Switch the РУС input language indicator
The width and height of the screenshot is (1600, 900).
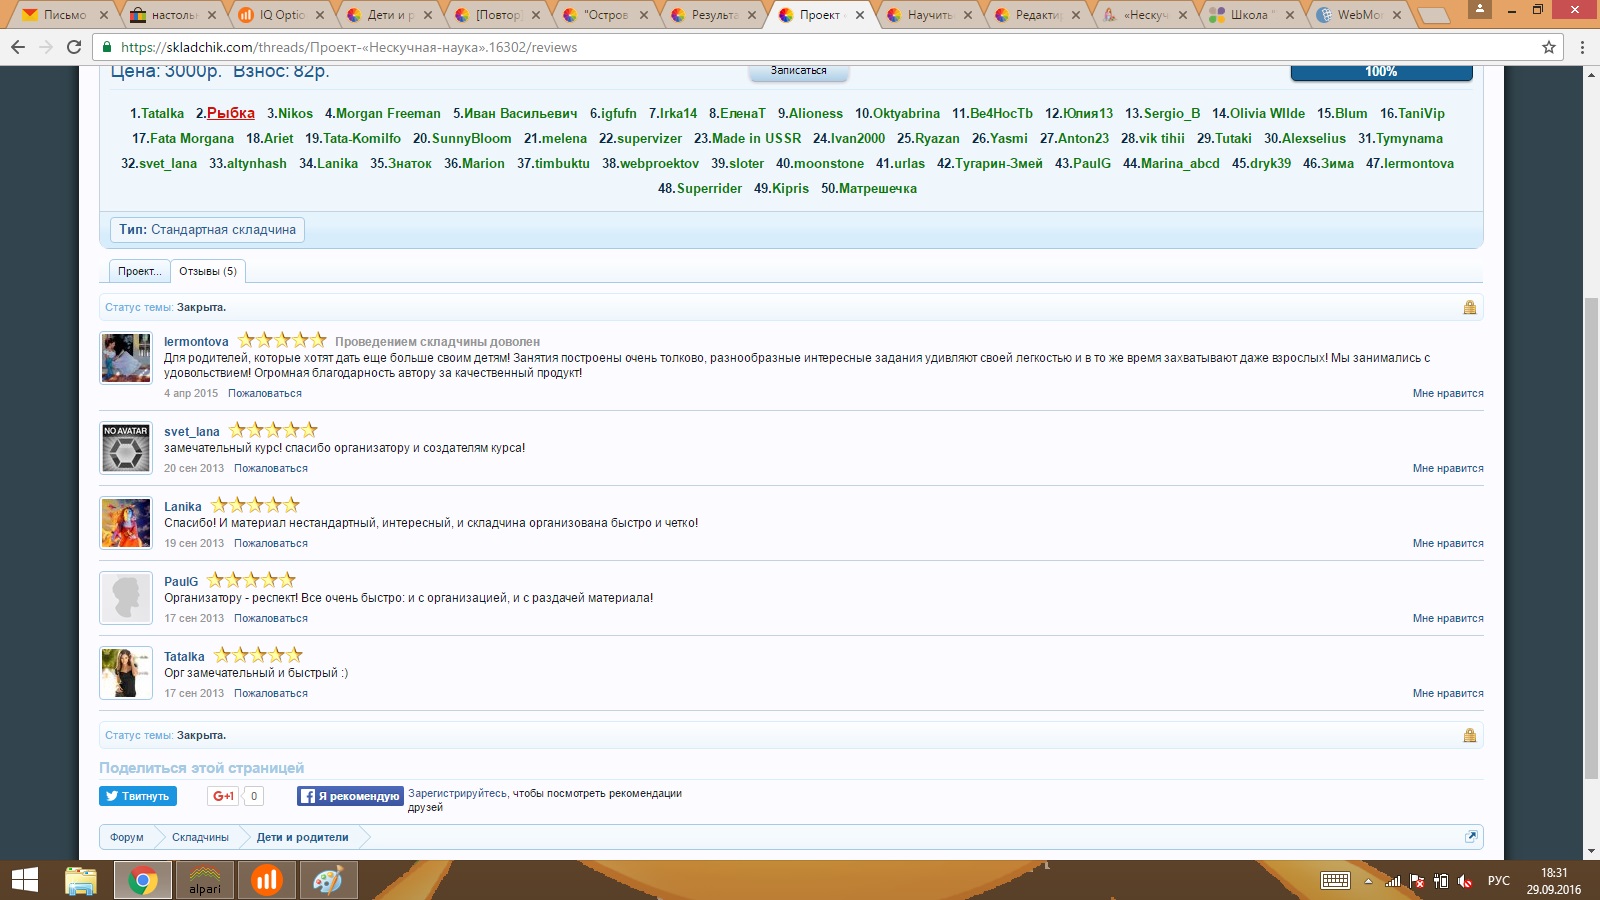1498,881
